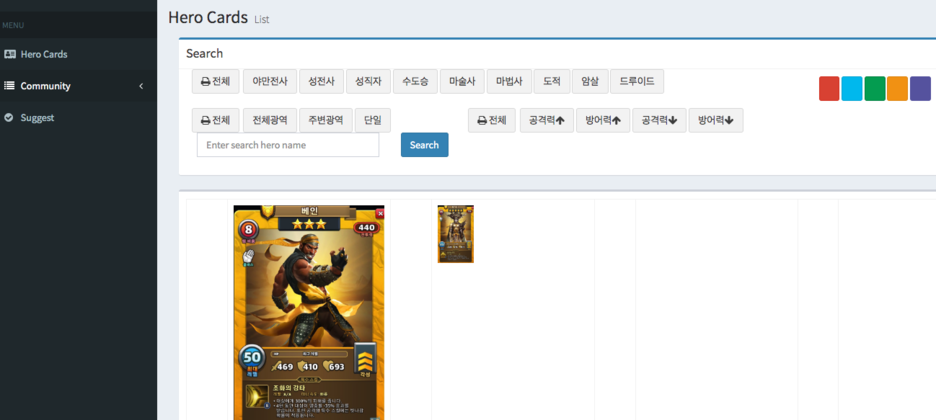
Task: Select the purple color filter swatch
Action: click(x=920, y=89)
